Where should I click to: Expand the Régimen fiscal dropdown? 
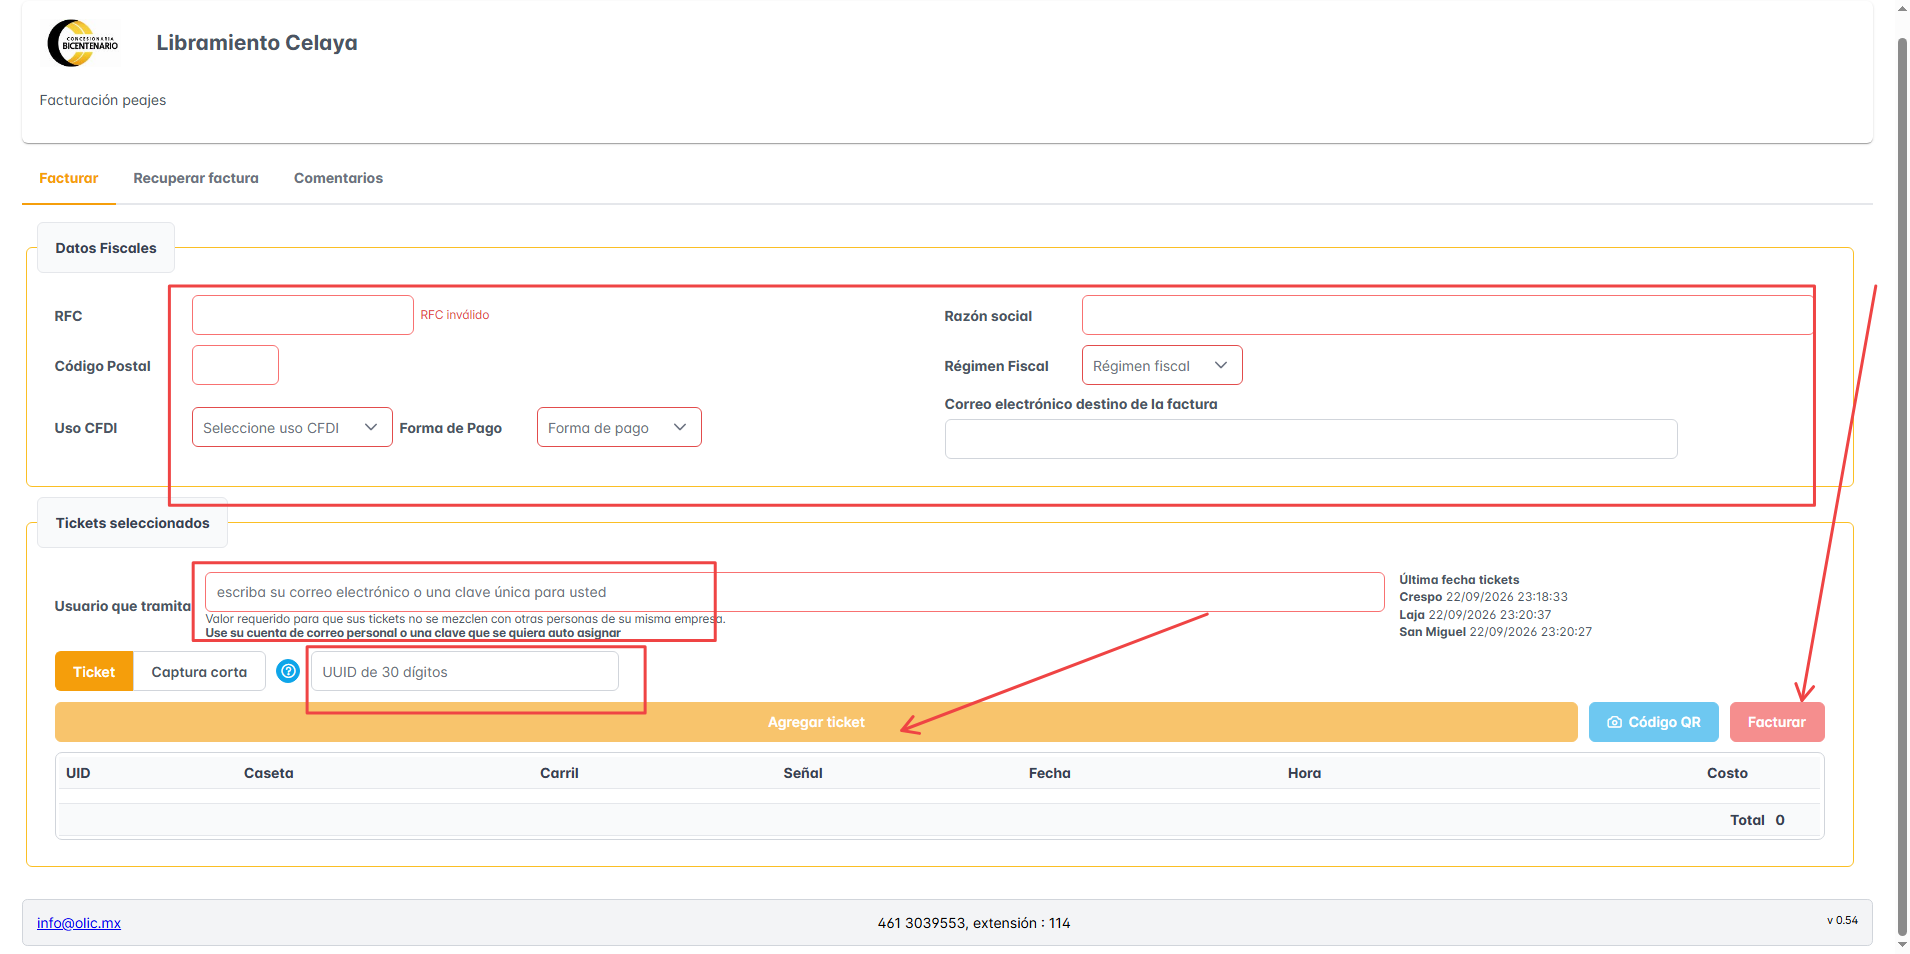point(1162,366)
